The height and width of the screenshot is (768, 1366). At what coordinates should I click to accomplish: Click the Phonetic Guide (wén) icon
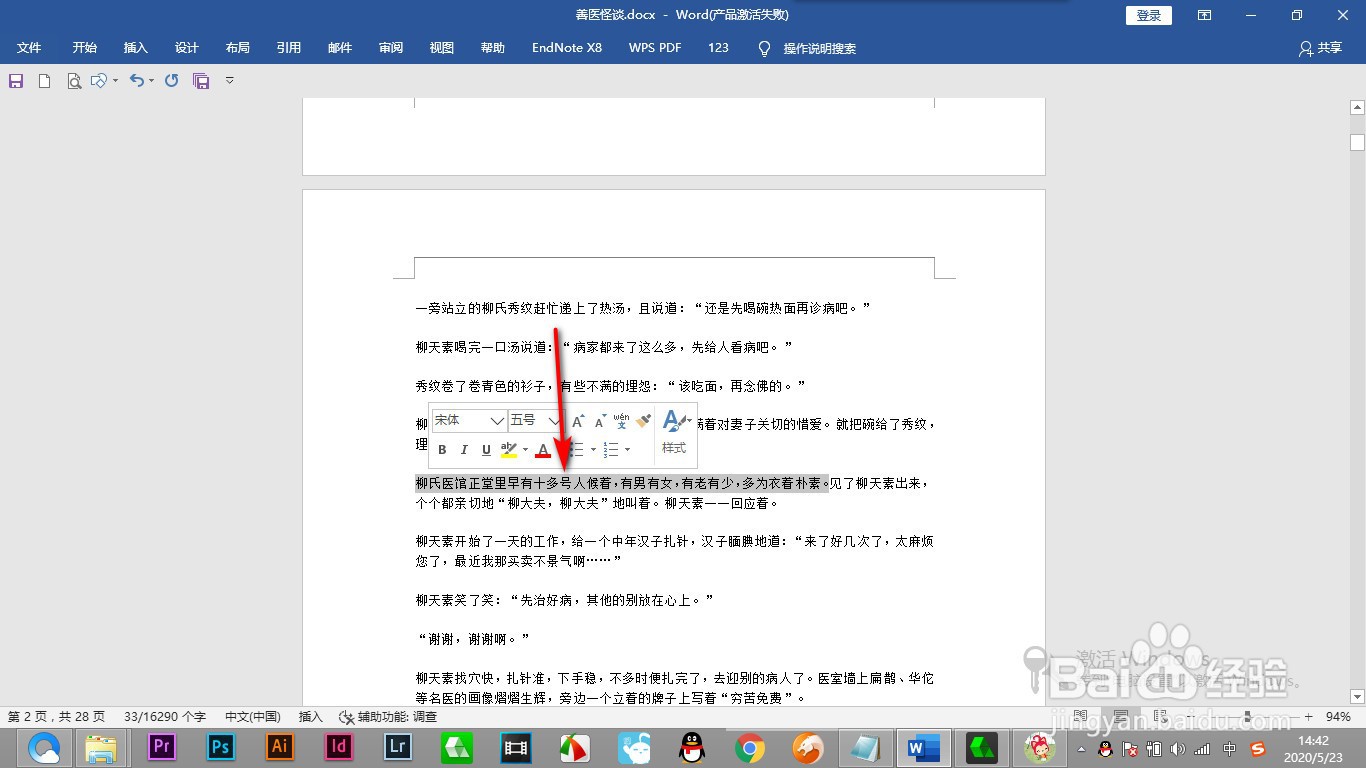pyautogui.click(x=620, y=420)
